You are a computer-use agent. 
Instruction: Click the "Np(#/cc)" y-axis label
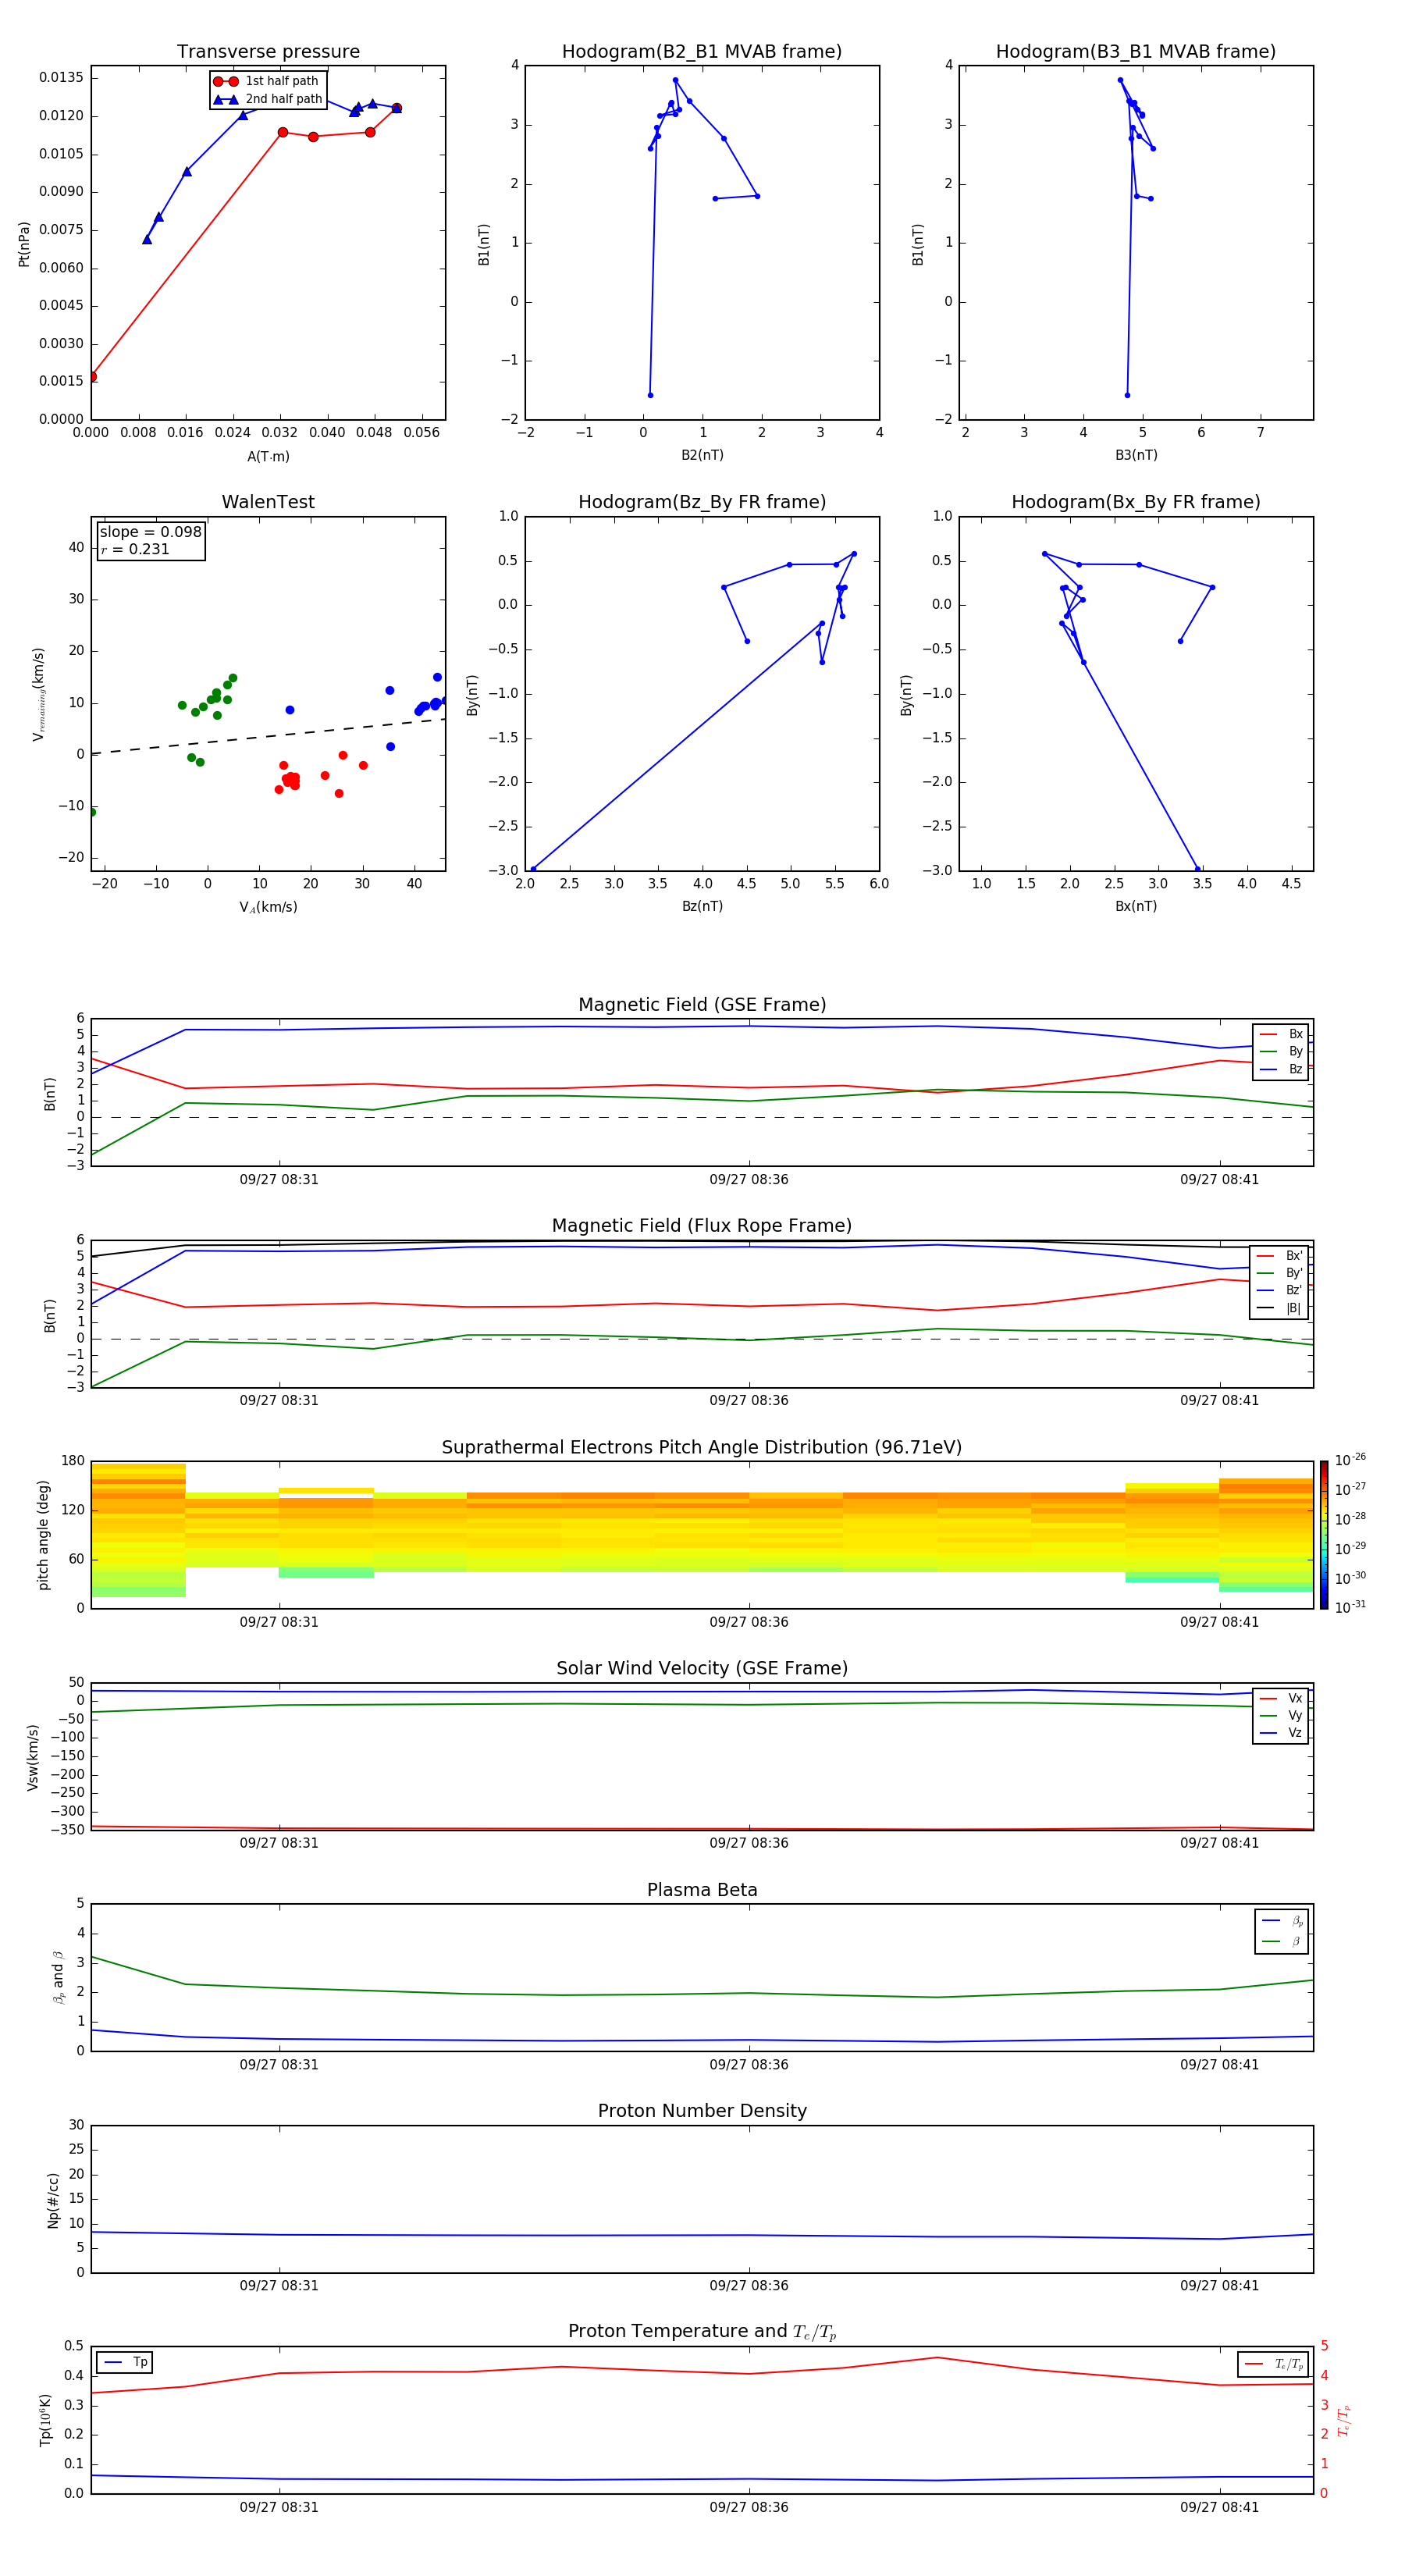click(53, 2200)
